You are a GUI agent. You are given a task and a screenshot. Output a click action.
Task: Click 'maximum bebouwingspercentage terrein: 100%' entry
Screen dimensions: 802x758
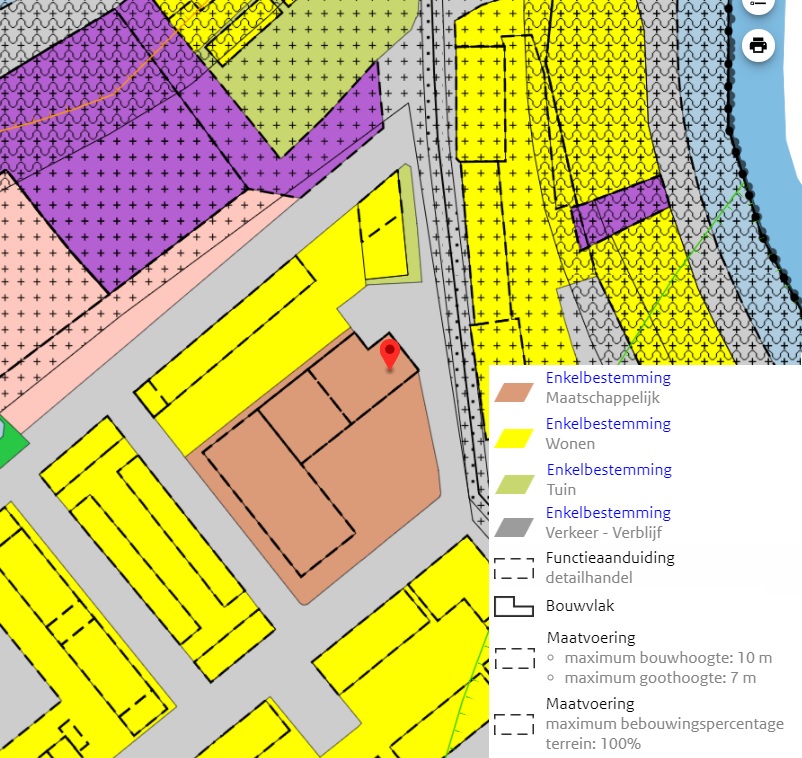(664, 734)
